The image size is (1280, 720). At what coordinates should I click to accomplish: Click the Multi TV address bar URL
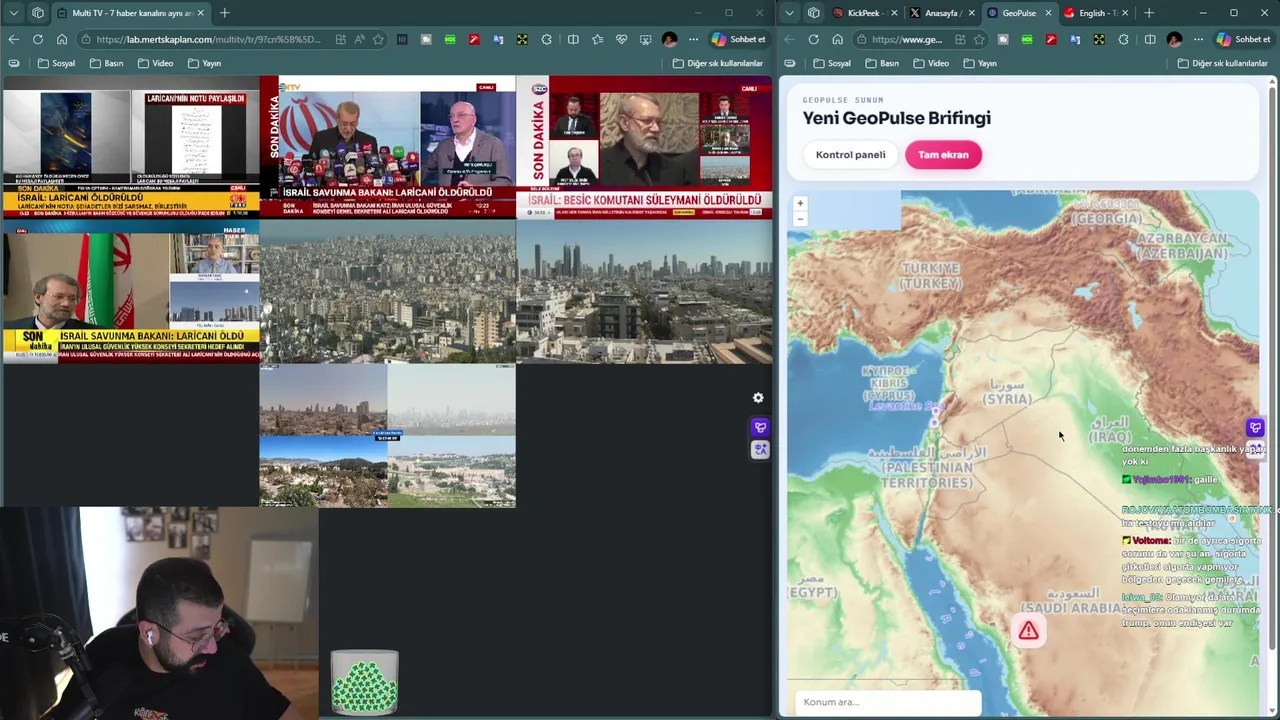(208, 39)
